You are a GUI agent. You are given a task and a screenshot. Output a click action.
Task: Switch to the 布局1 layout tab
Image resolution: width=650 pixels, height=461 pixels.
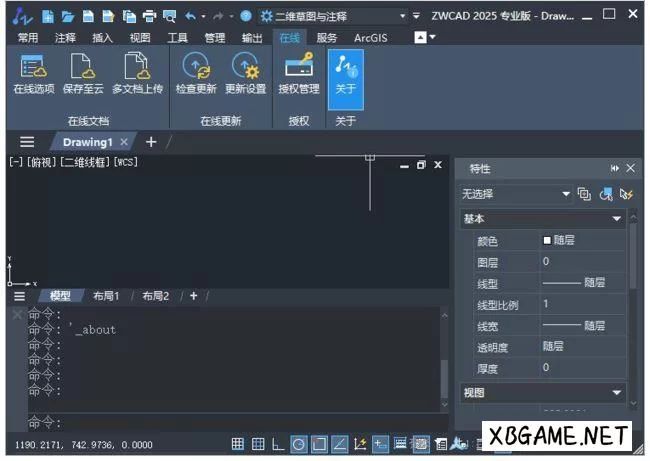(106, 296)
